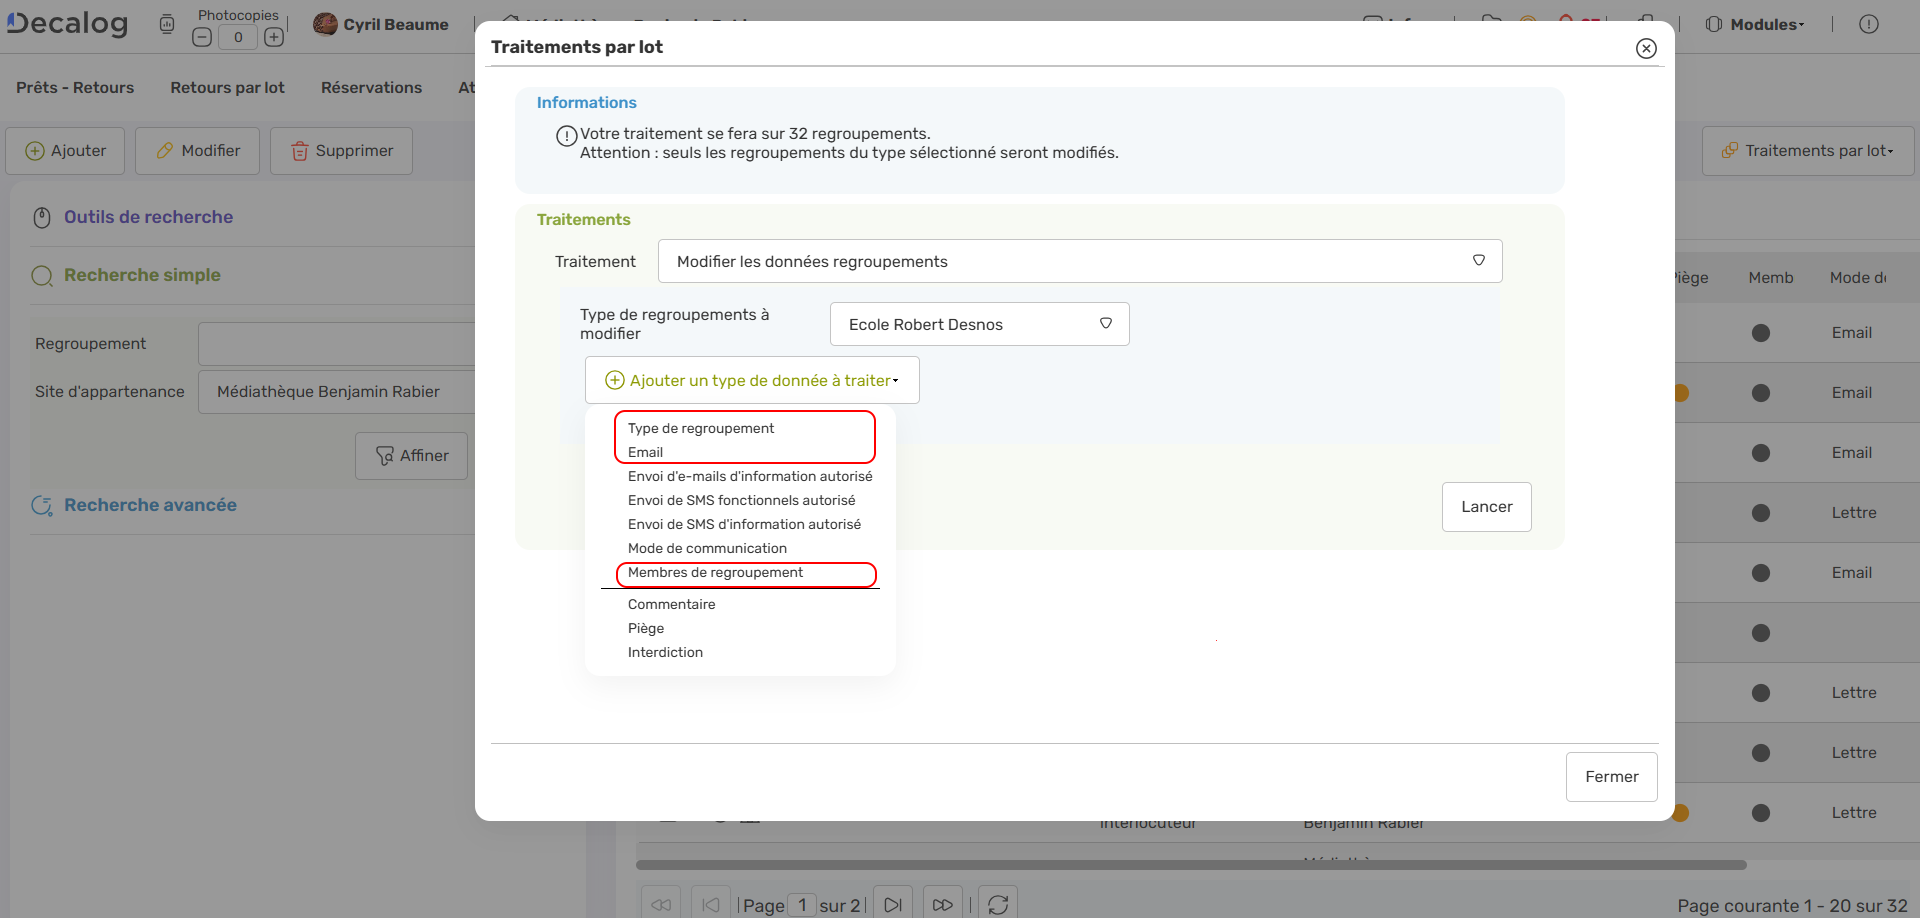Screen dimensions: 1920x918
Task: Click the page number field showing 1
Action: [802, 905]
